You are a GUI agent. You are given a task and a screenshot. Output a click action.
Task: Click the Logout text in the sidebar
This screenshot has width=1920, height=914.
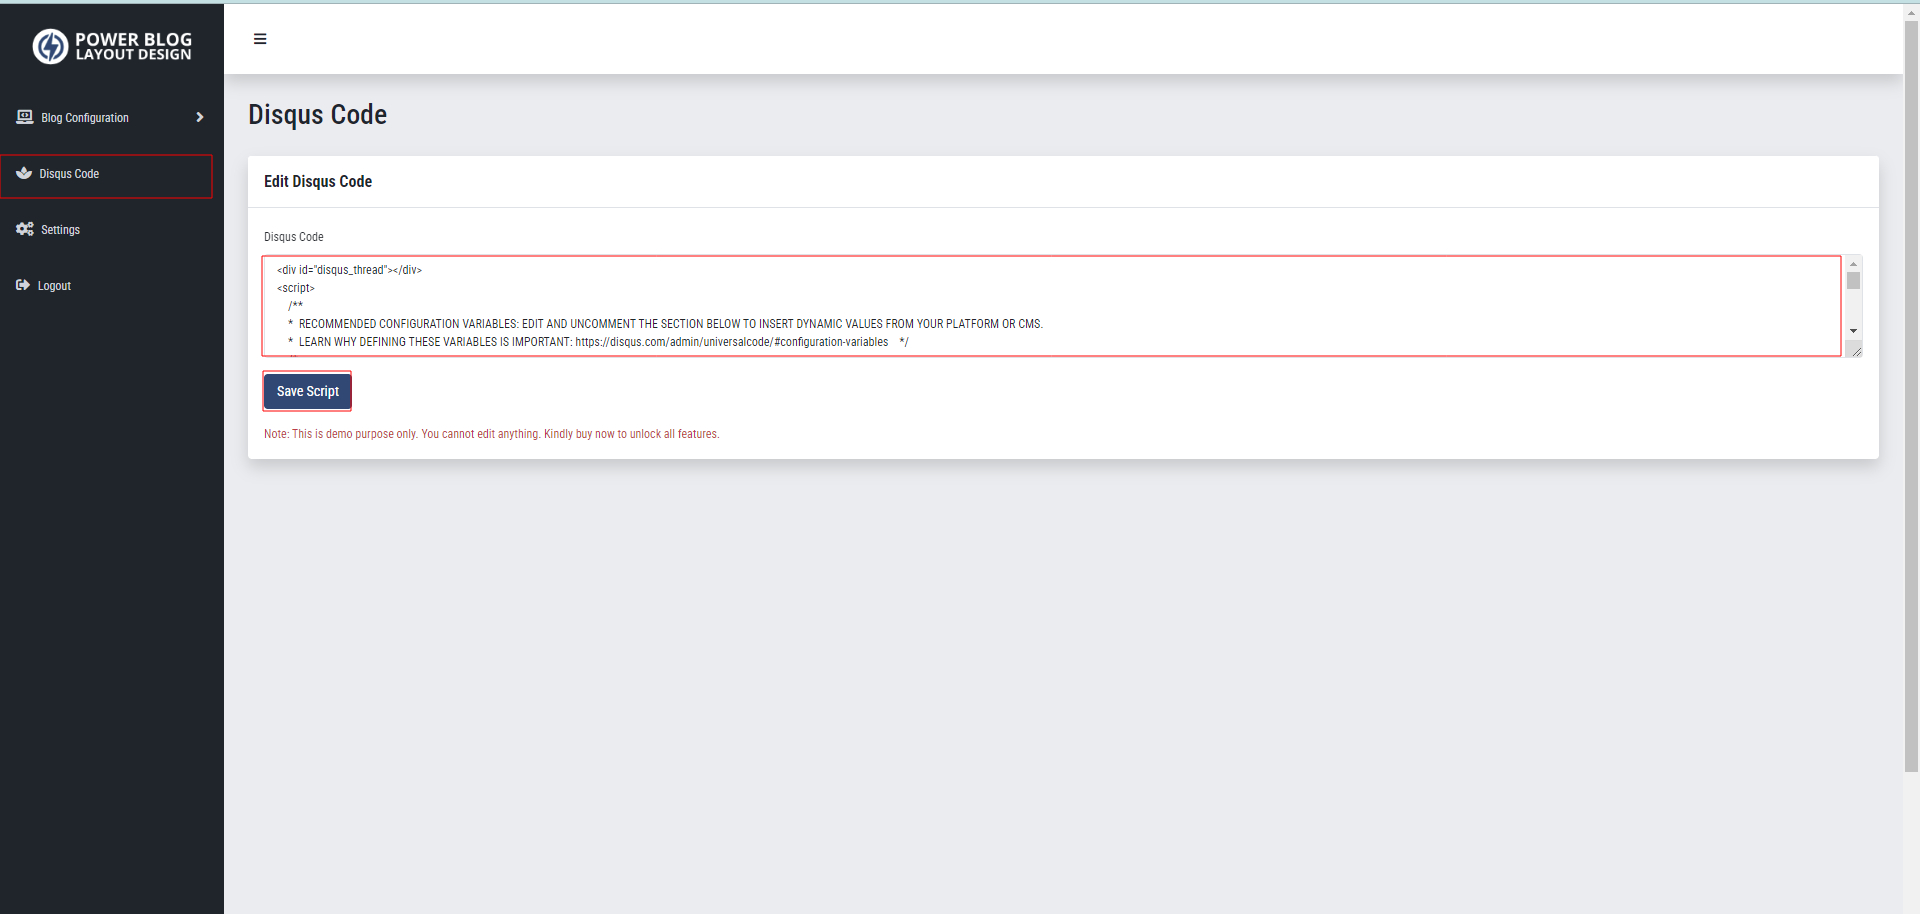click(54, 286)
